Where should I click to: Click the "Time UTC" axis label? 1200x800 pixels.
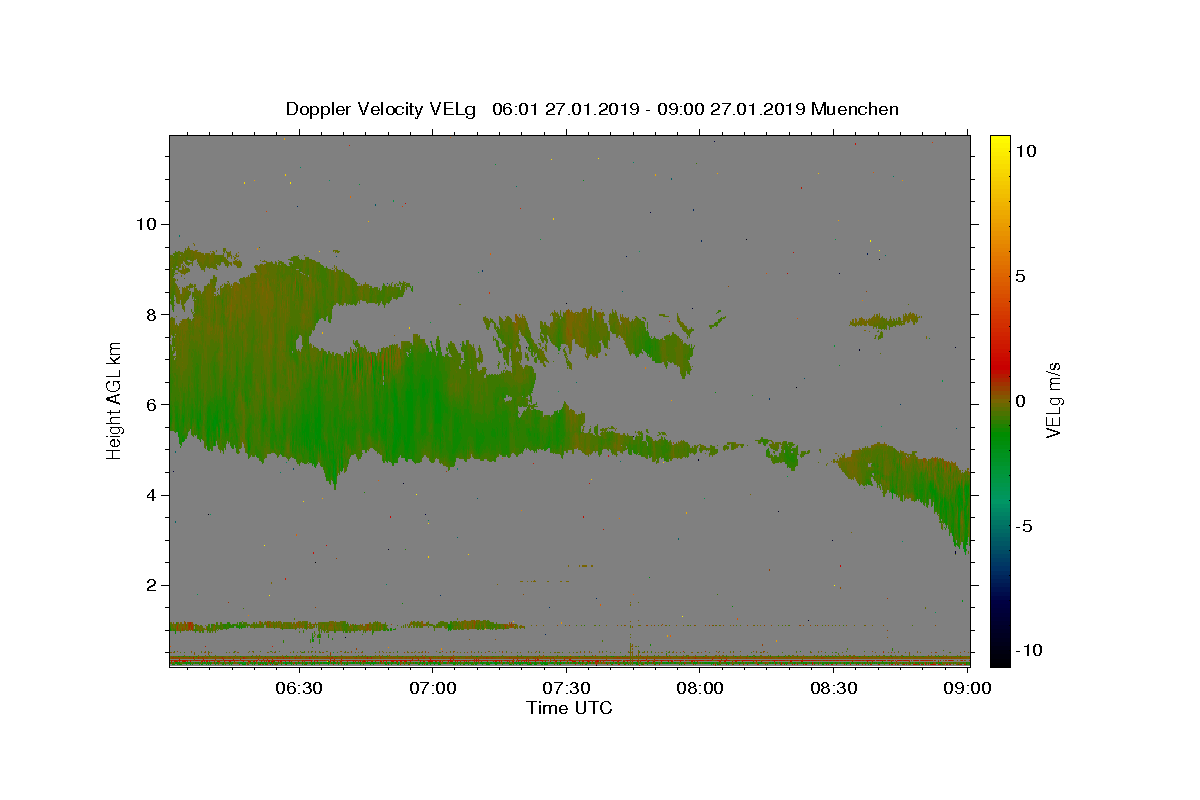569,708
